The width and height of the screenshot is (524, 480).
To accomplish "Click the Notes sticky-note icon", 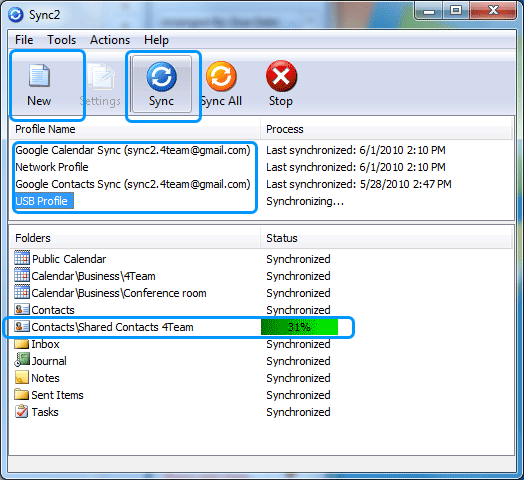I will point(22,377).
